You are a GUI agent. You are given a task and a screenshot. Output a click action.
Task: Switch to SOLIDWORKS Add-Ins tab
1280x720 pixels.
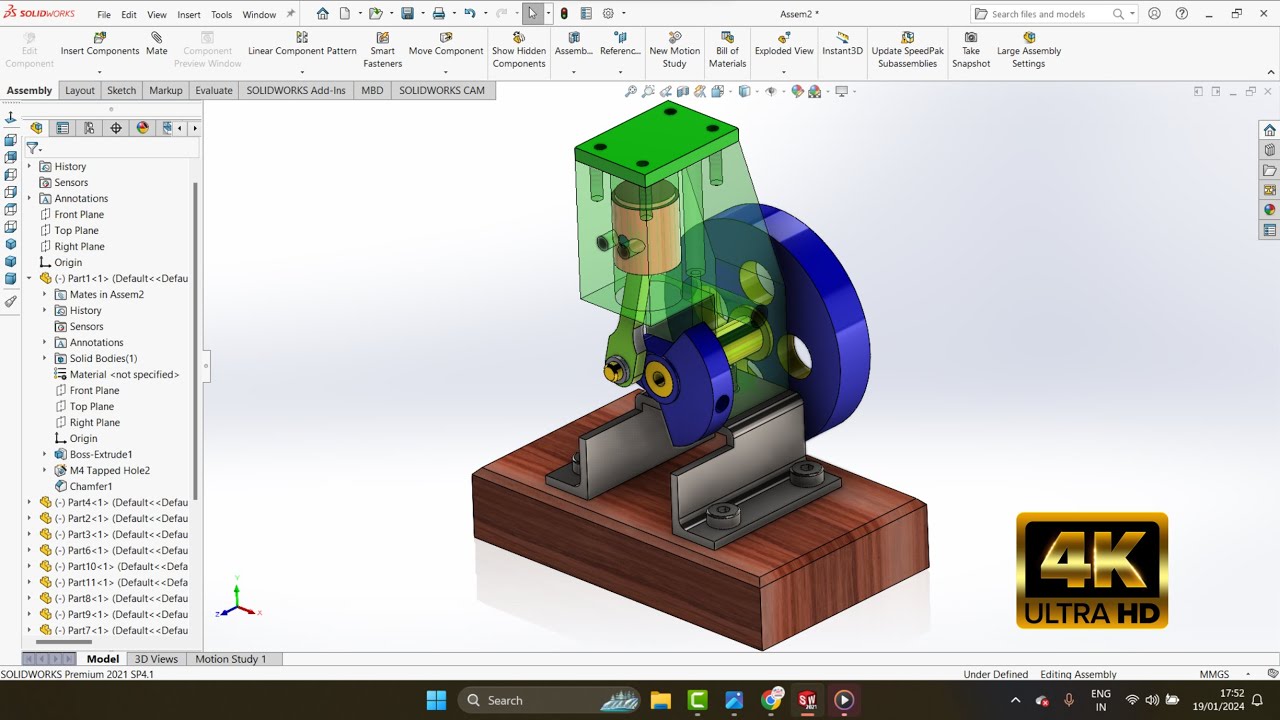point(296,90)
